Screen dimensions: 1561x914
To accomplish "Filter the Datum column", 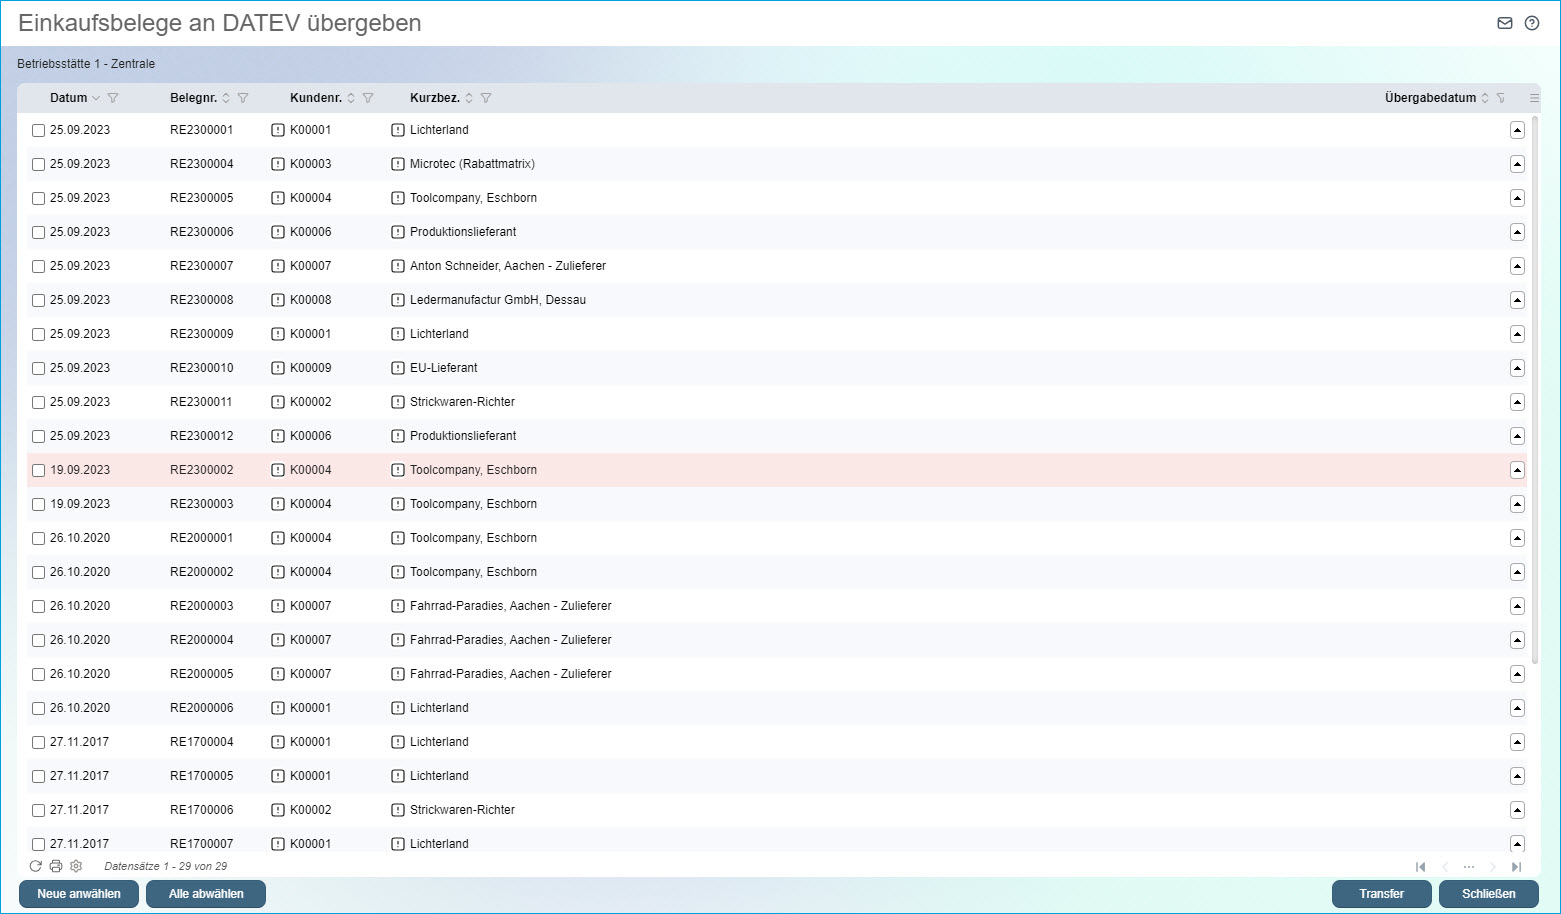I will pyautogui.click(x=113, y=98).
